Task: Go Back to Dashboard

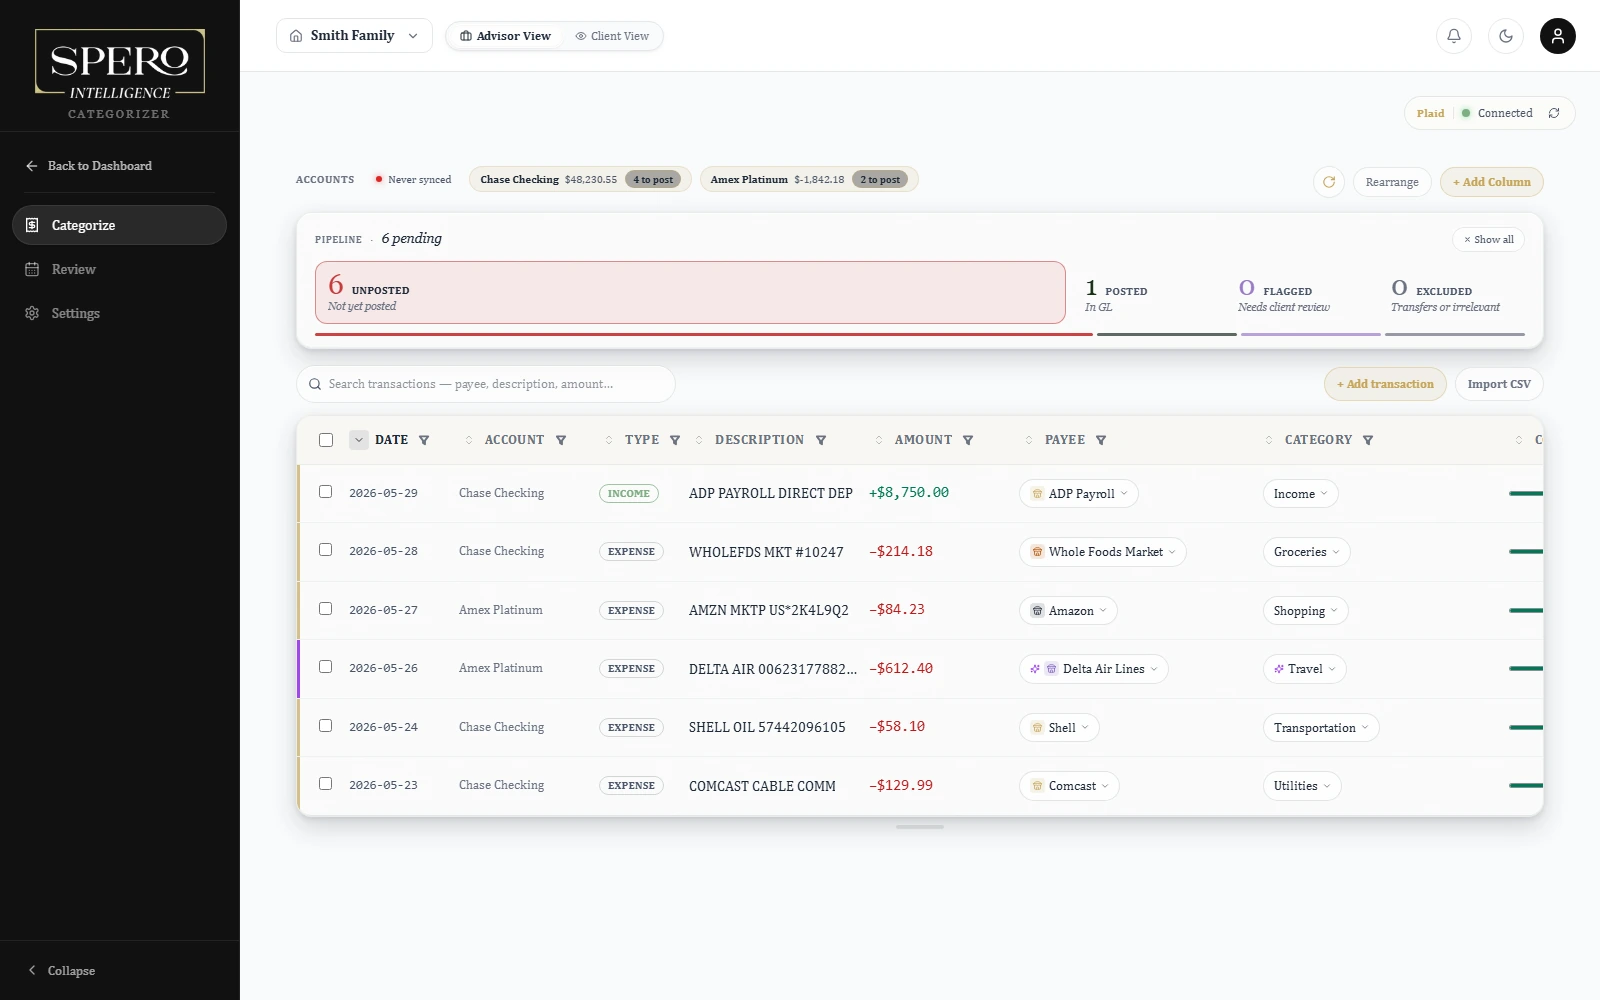Action: pyautogui.click(x=89, y=166)
